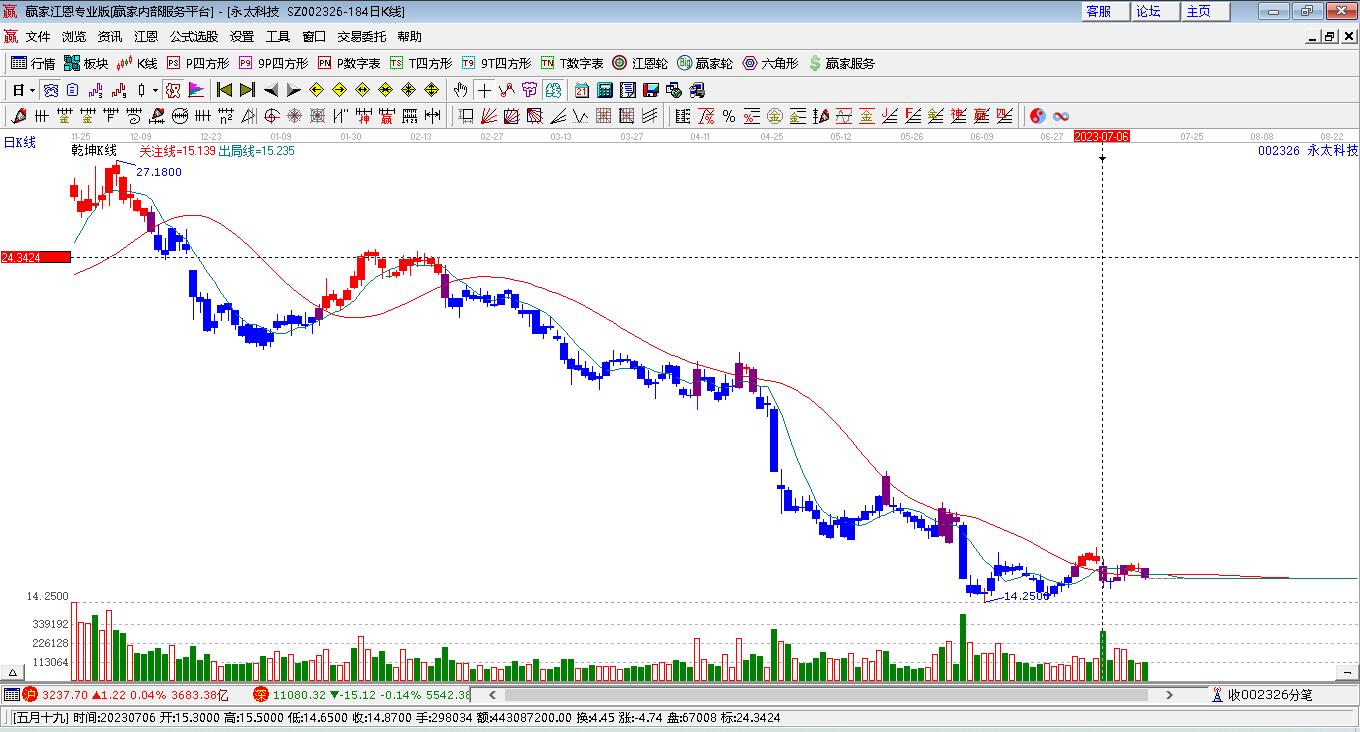Expand the candlestick style dropdown arrow
Screen dimensions: 1360x732
point(155,90)
